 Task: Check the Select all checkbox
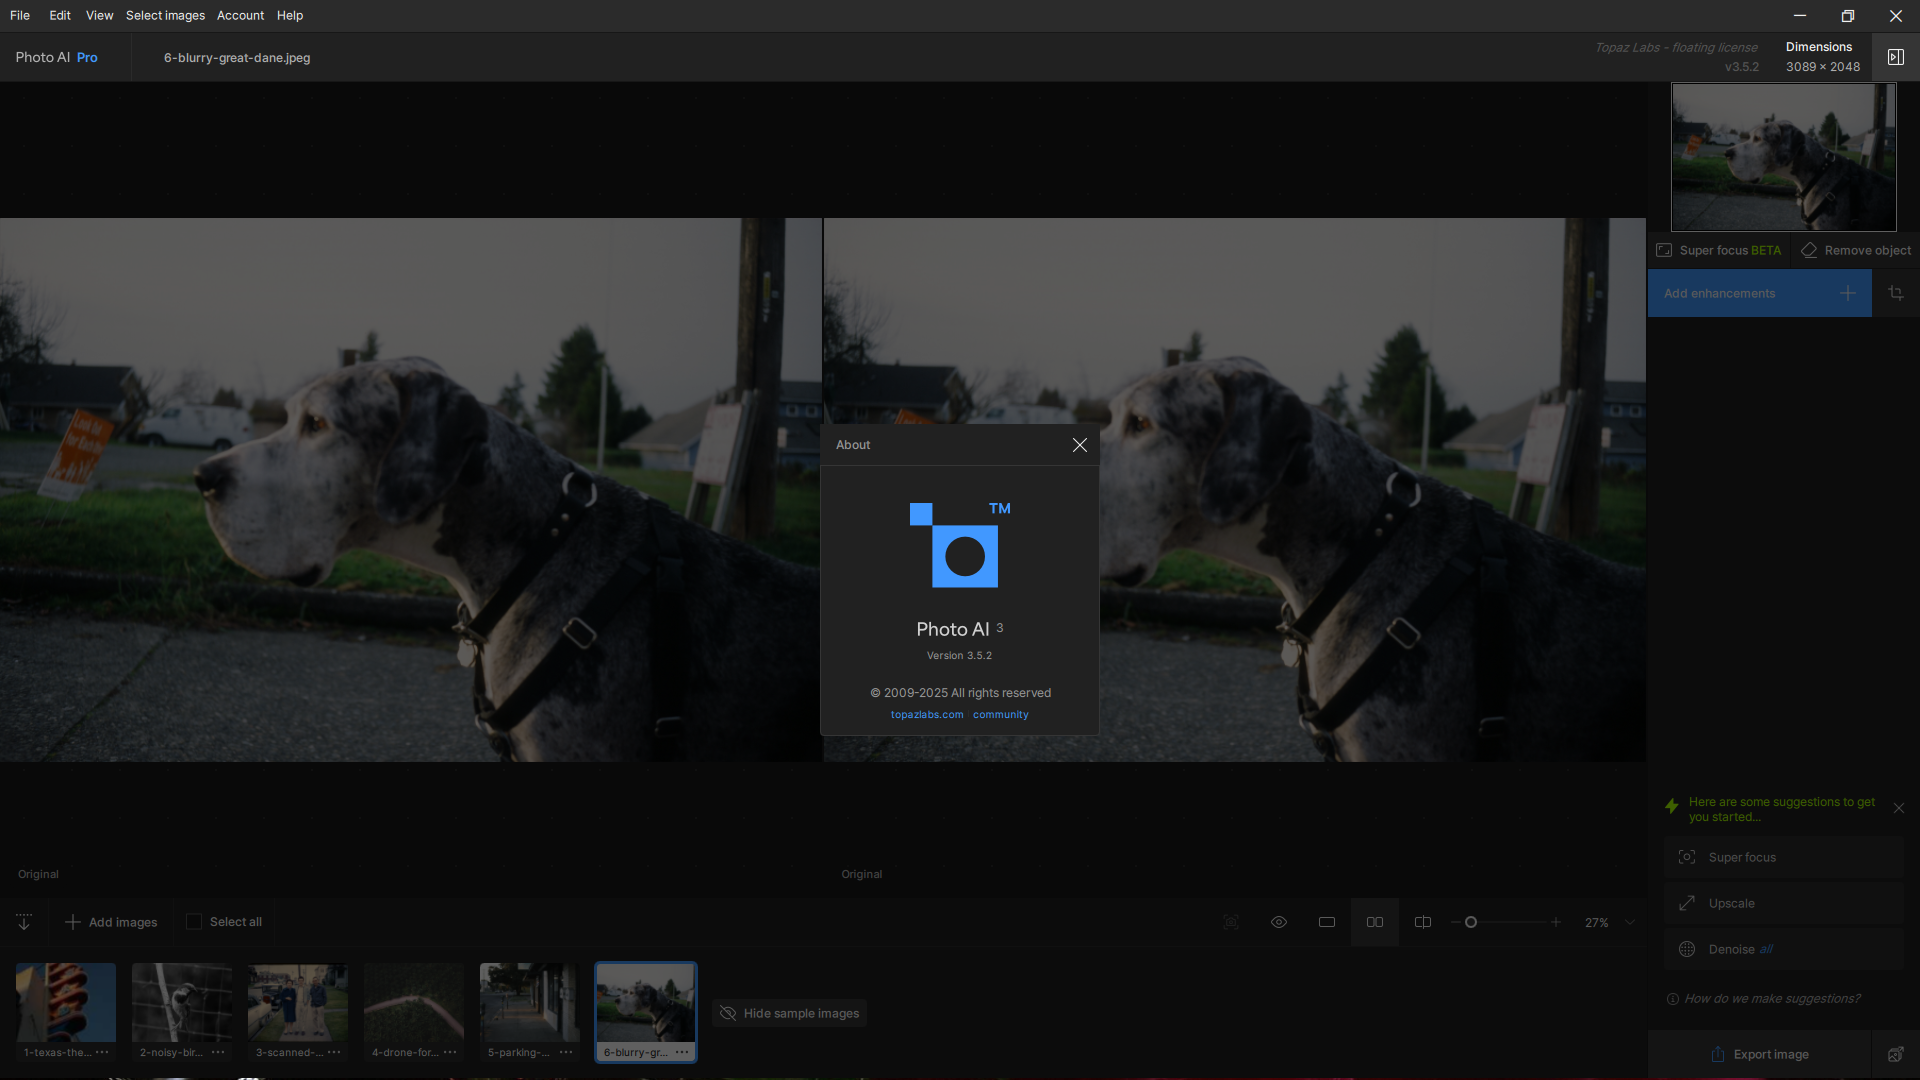(194, 922)
